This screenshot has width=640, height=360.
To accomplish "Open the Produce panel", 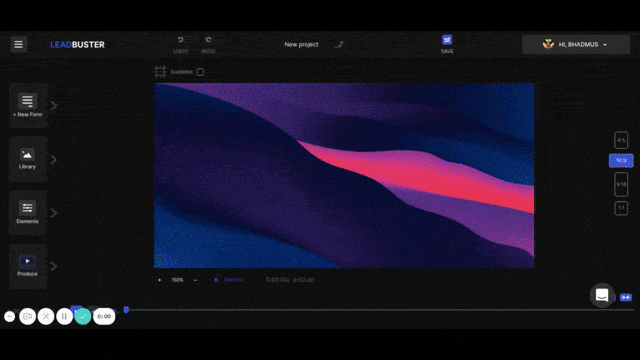I will (x=27, y=266).
